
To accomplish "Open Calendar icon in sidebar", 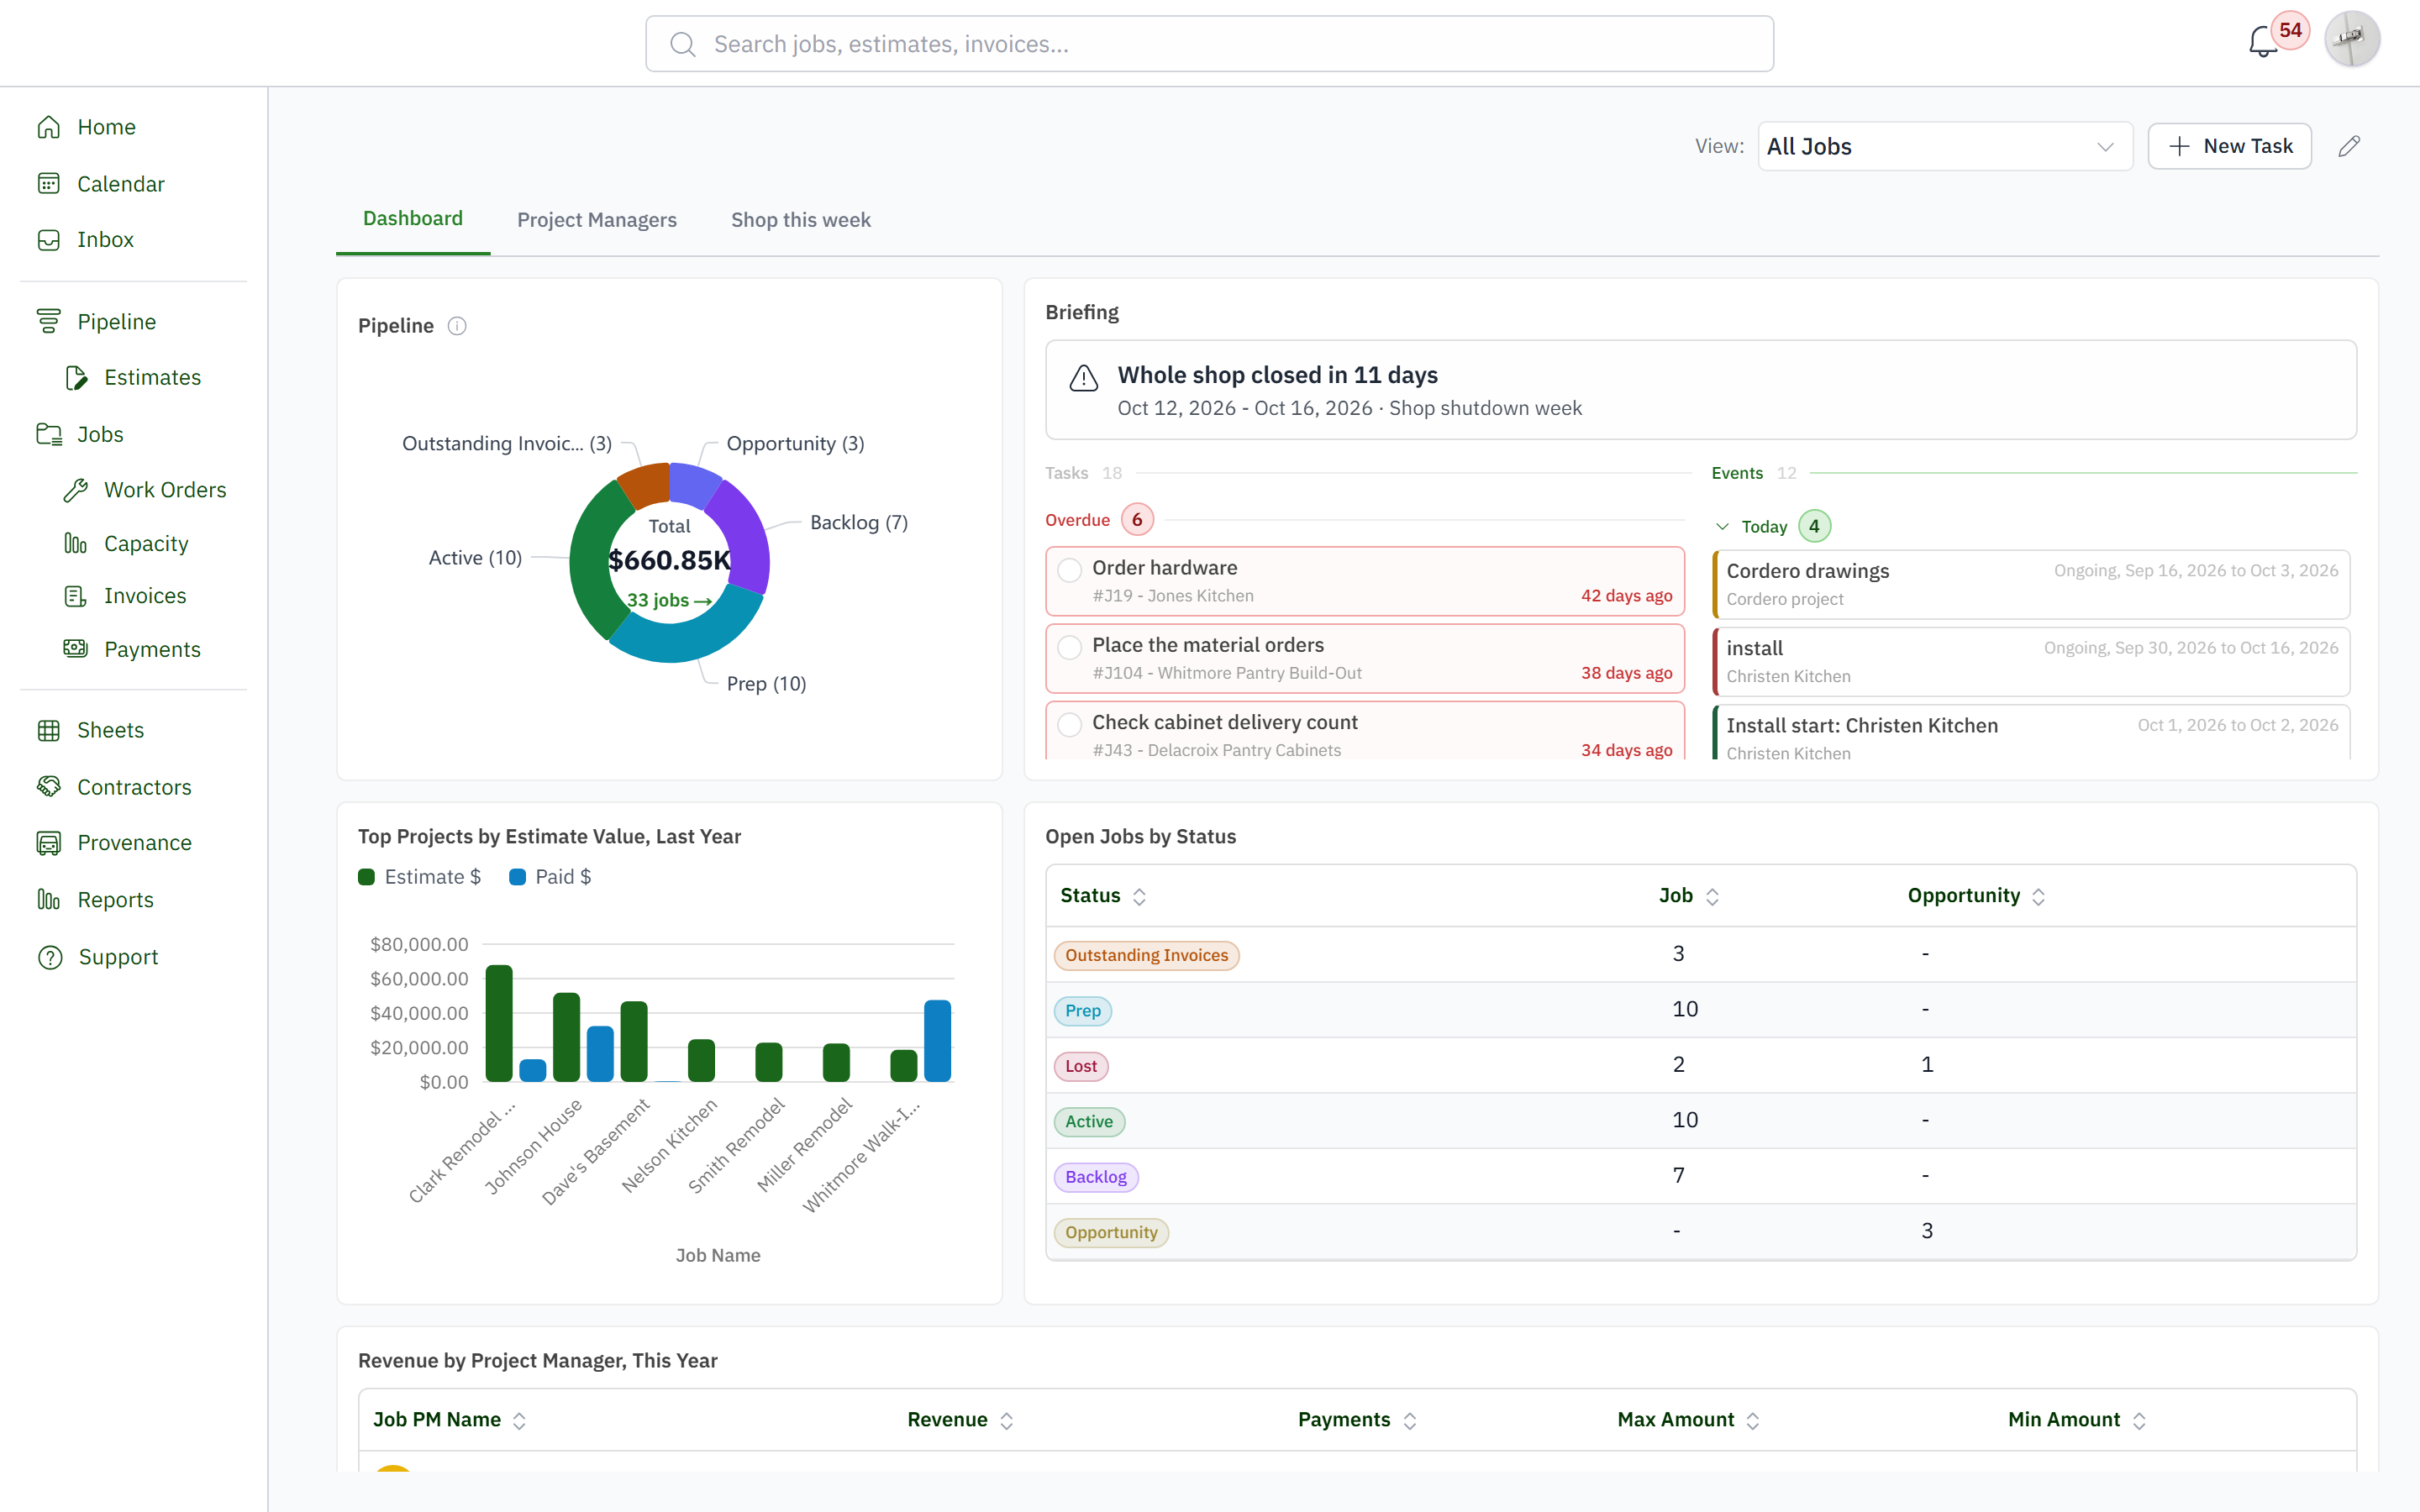I will (x=49, y=184).
